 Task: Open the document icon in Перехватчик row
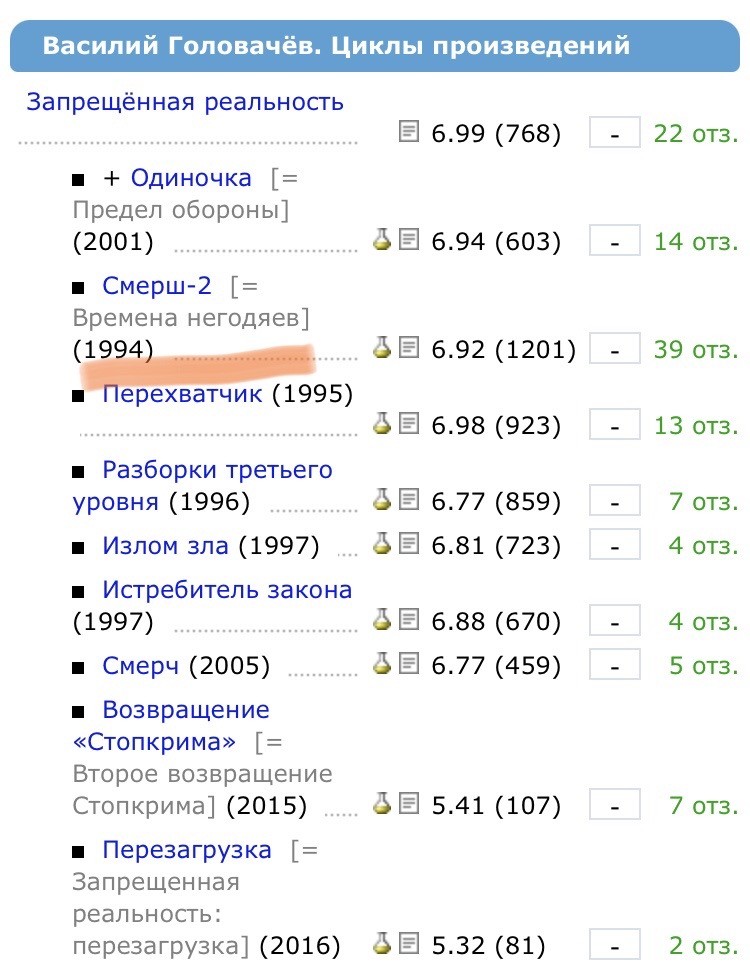408,424
